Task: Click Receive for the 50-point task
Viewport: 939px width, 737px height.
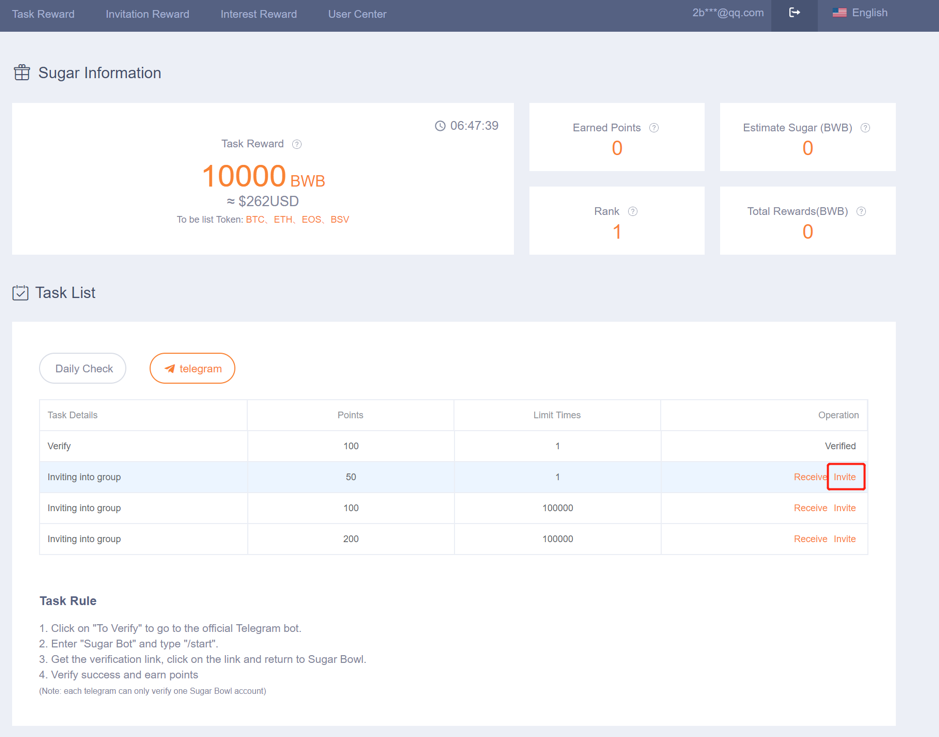Action: (x=810, y=477)
